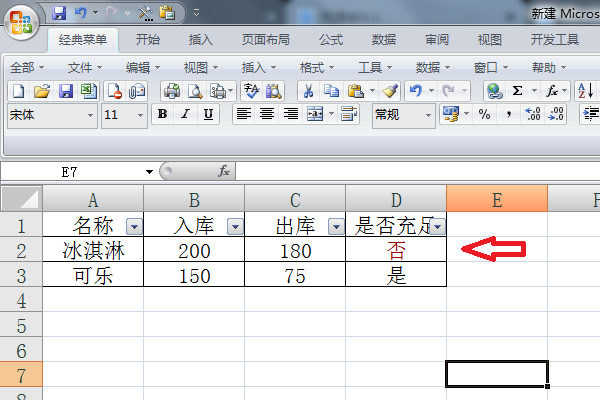Click the Paste clipboard icon
600x400 pixels.
coord(356,91)
